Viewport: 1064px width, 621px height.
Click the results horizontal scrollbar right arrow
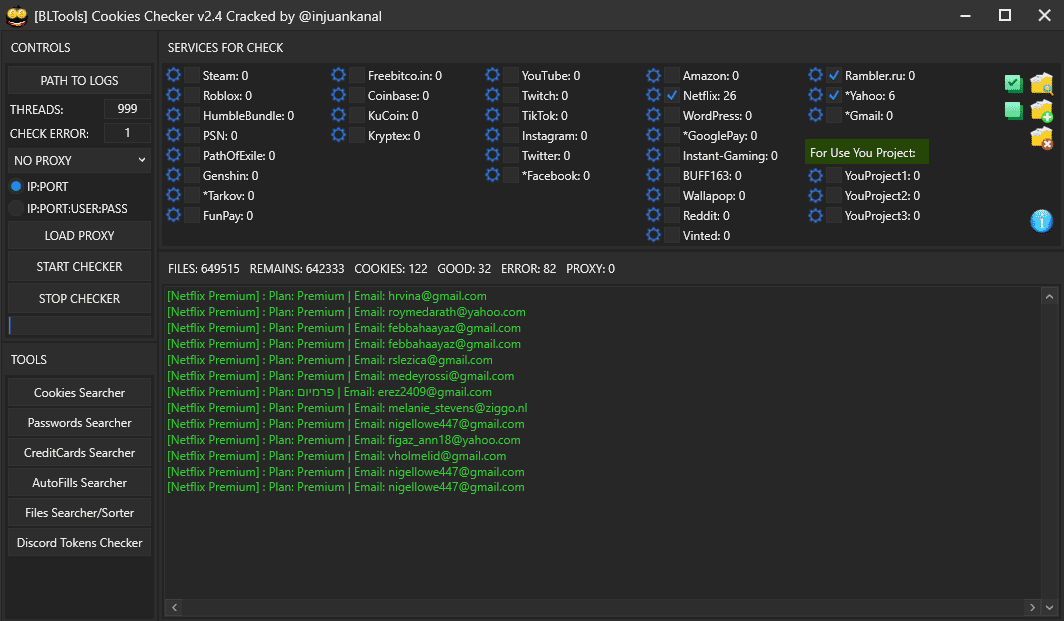pos(1031,607)
